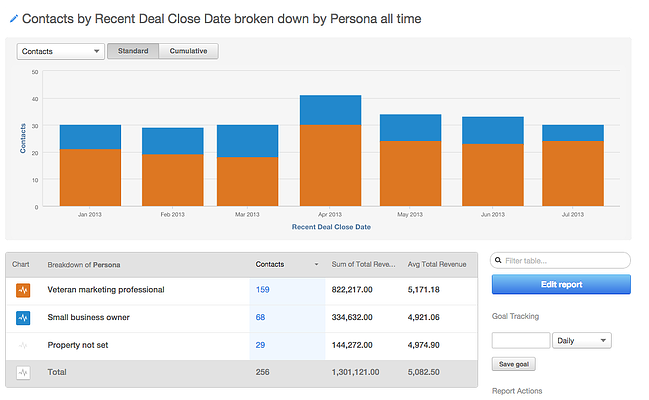Toggle the orange Veteran marketing professional chart icon
The image size is (649, 400).
click(x=23, y=291)
